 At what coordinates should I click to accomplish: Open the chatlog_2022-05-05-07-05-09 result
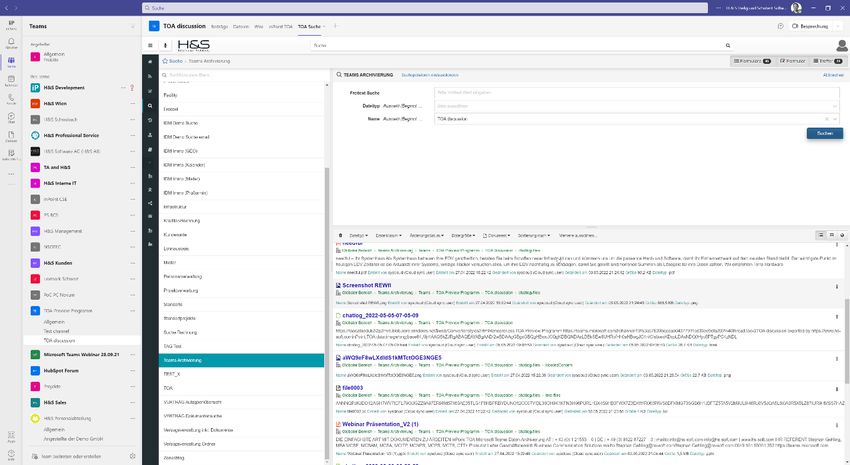tap(380, 315)
